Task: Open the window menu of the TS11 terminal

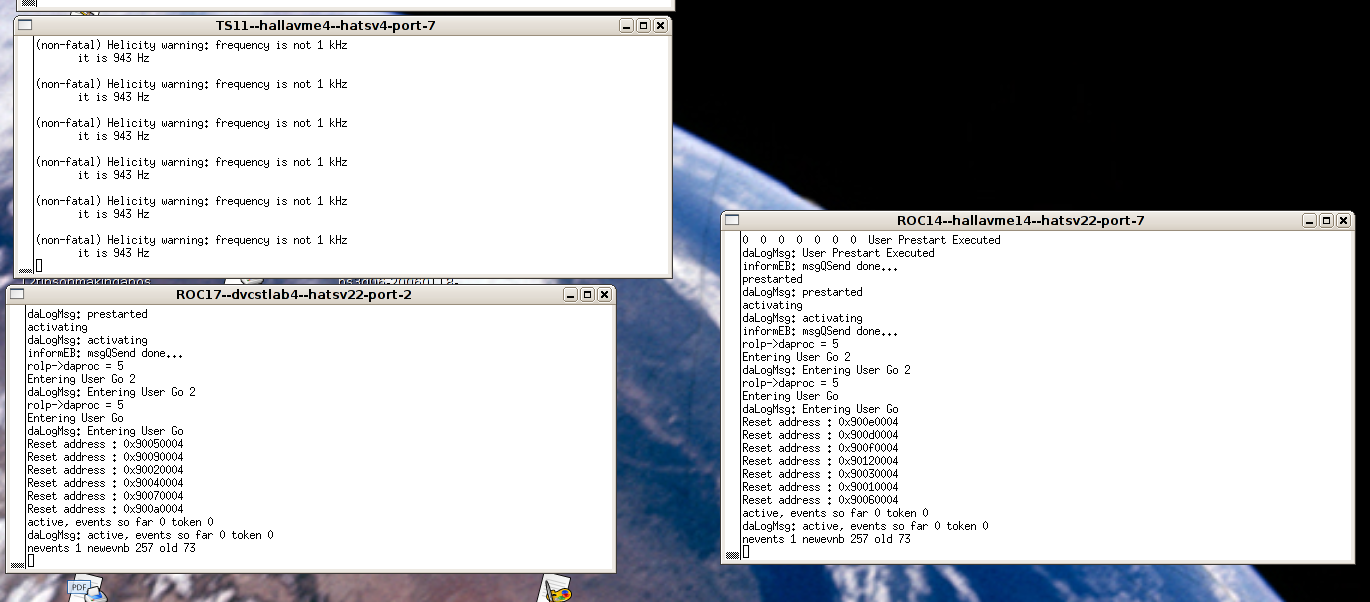Action: click(x=26, y=25)
